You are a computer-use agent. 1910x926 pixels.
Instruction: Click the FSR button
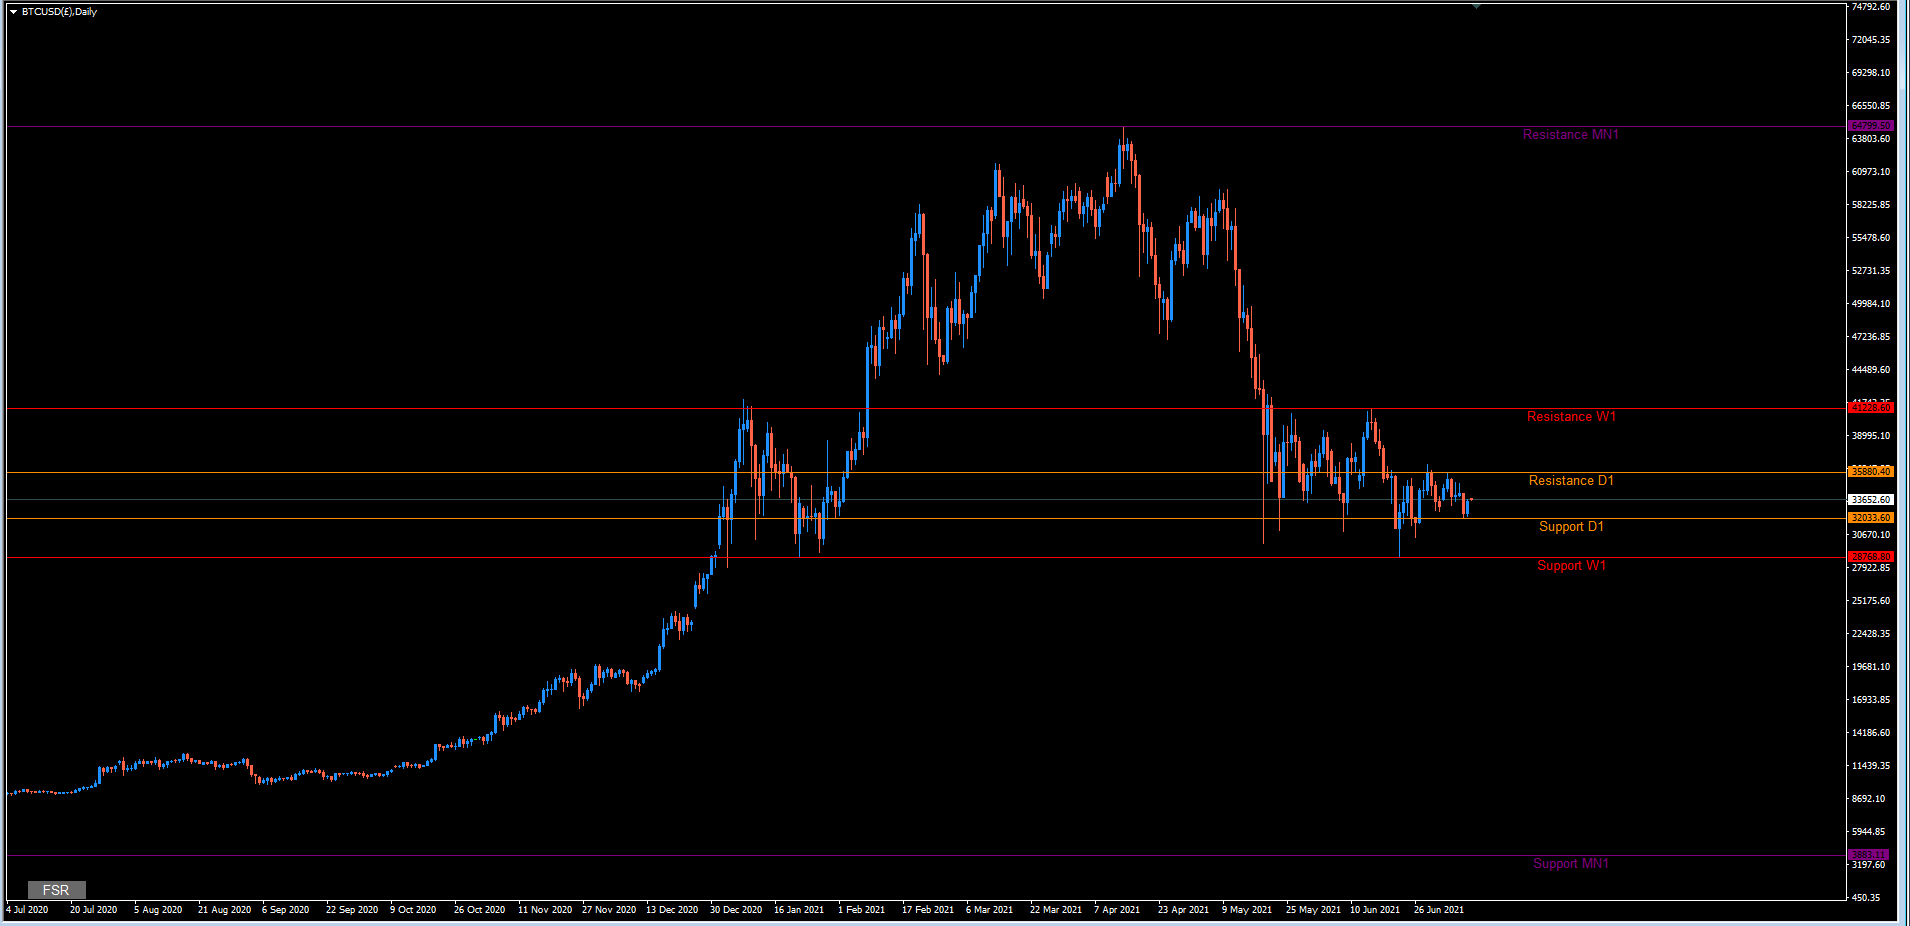point(56,890)
